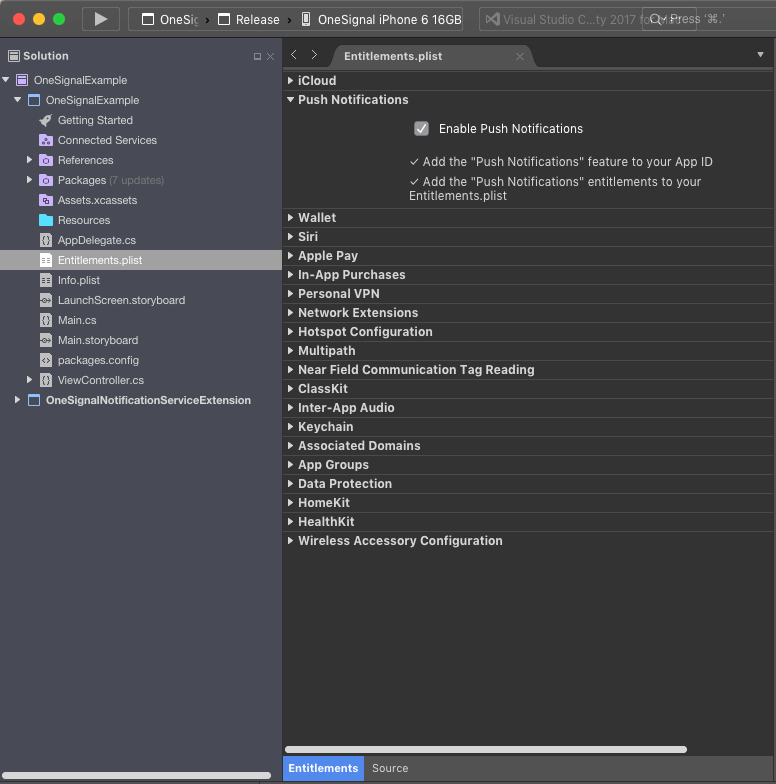Click the Main.storyboard file icon
Screen dimensions: 776x784
click(x=46, y=340)
